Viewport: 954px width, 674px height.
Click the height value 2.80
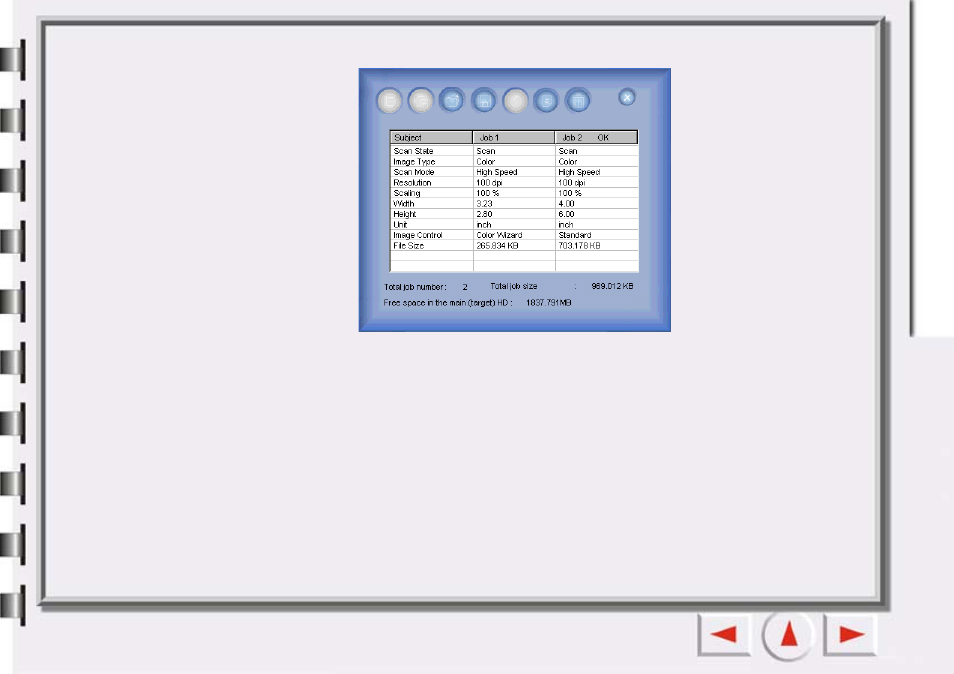click(x=484, y=214)
